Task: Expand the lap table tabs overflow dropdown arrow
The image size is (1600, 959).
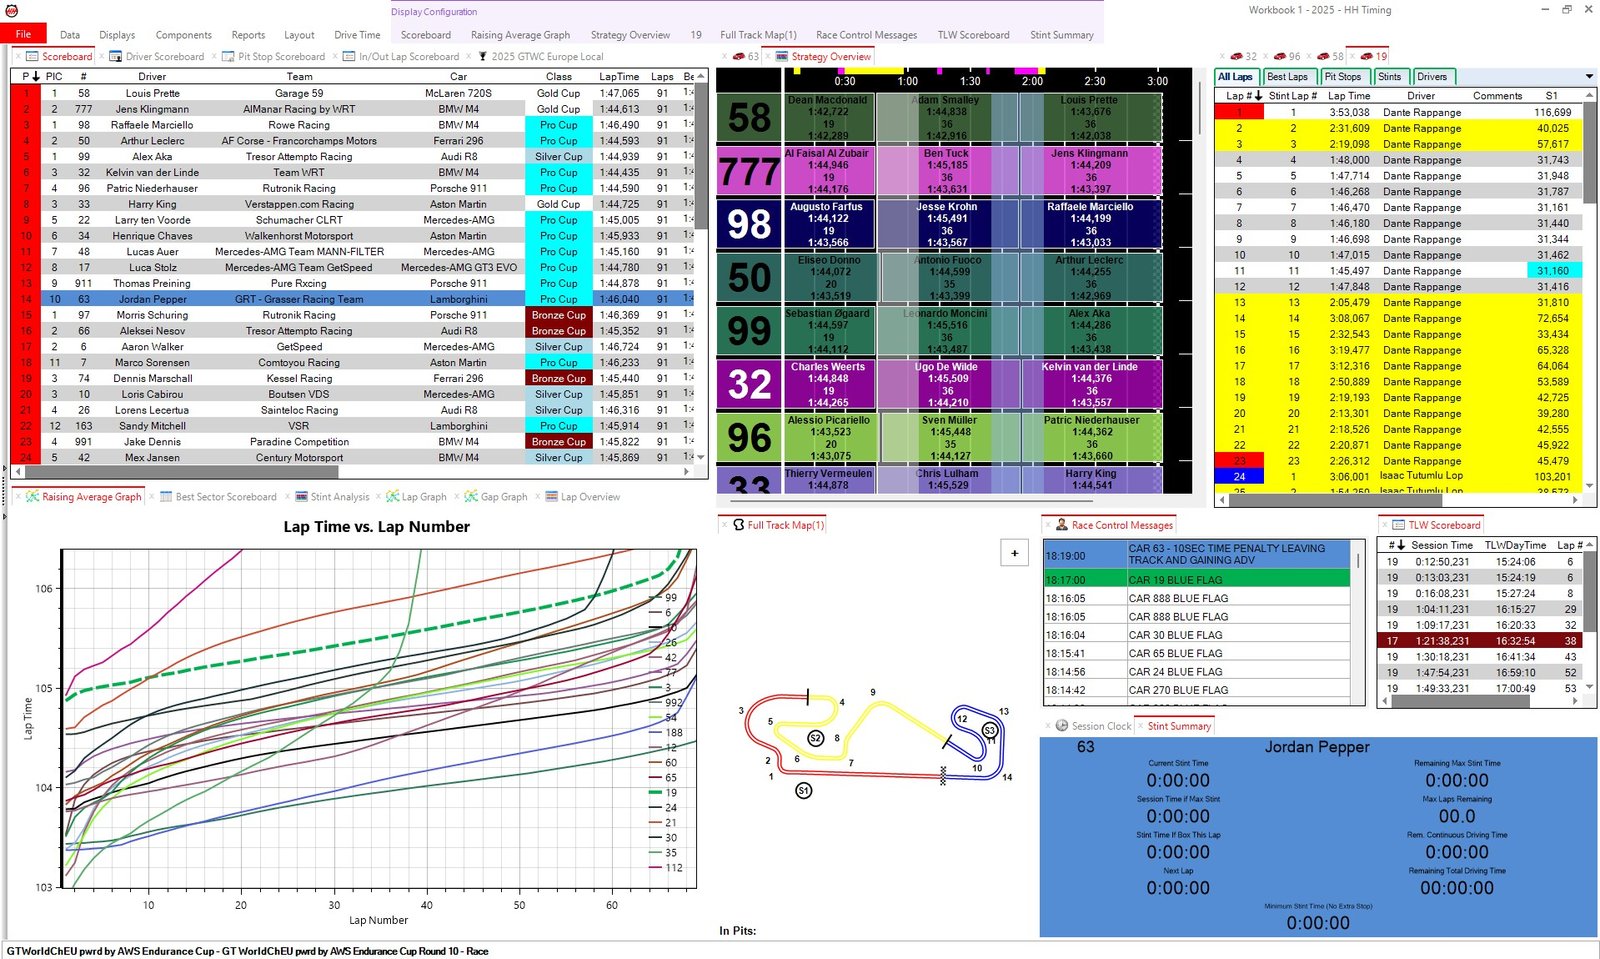Action: [x=1589, y=77]
